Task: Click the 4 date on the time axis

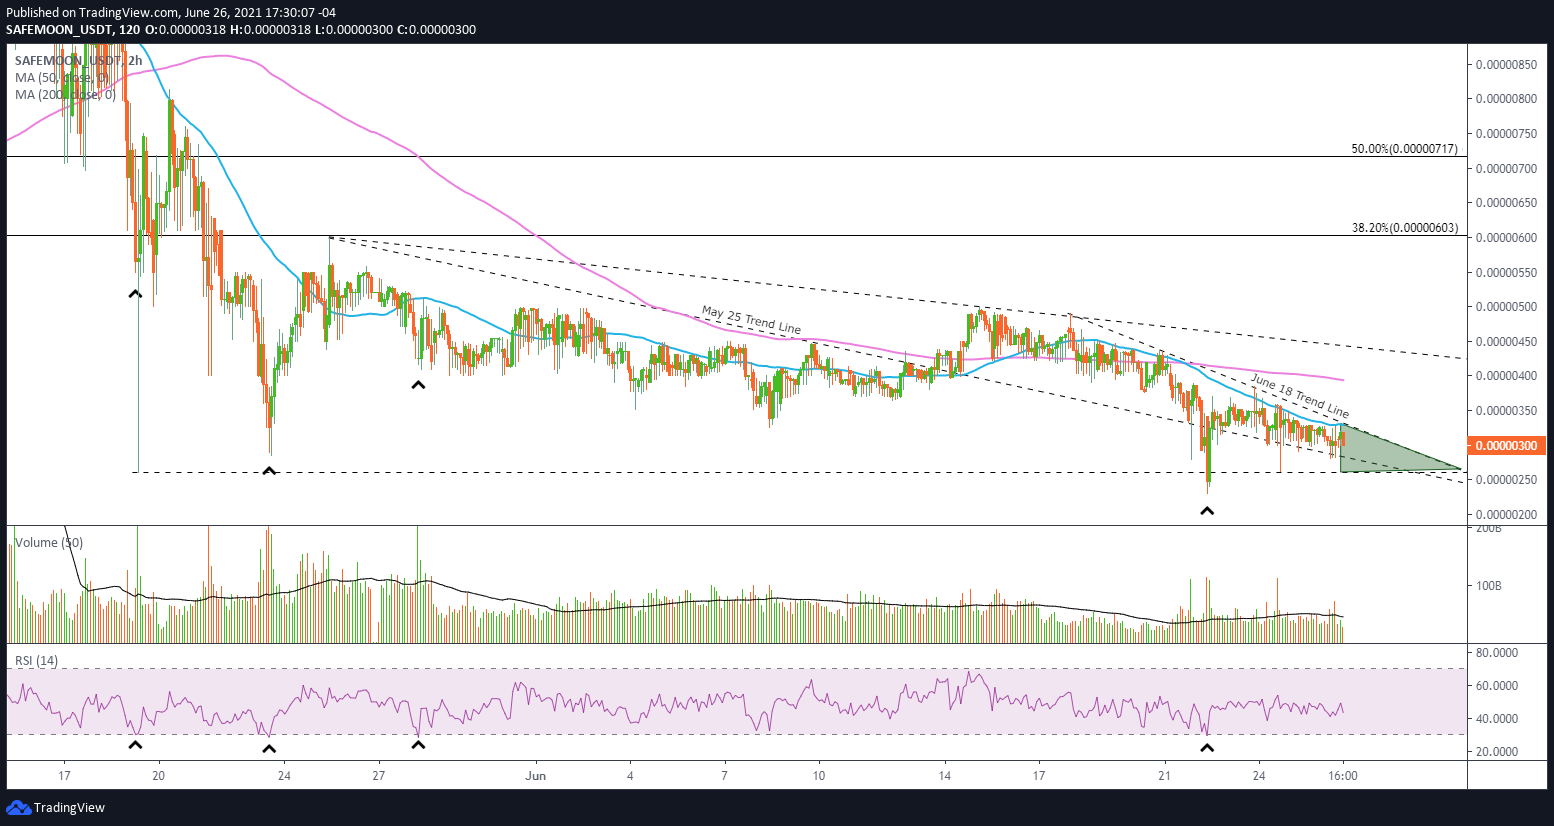Action: tap(630, 776)
